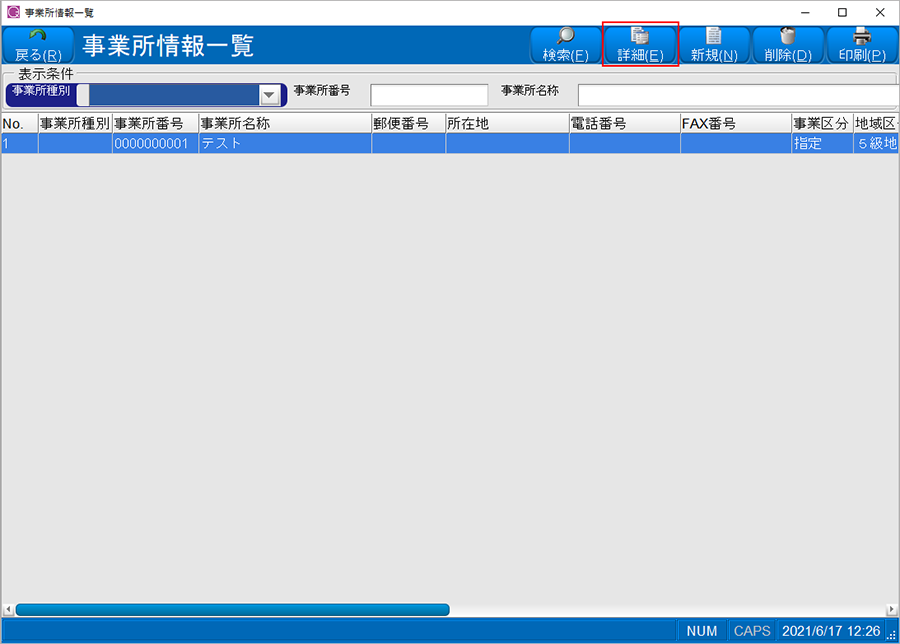Click the 戻る(R) back arrow icon

click(x=38, y=37)
